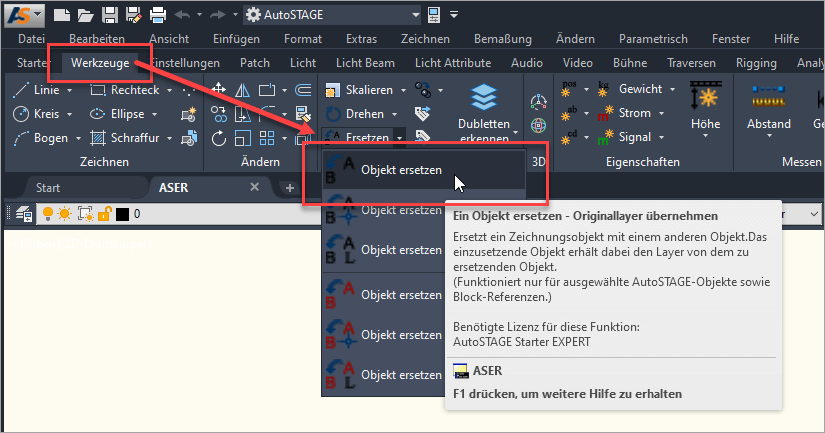Expand the Schraffur dropdown arrow
The image size is (825, 433).
[169, 138]
